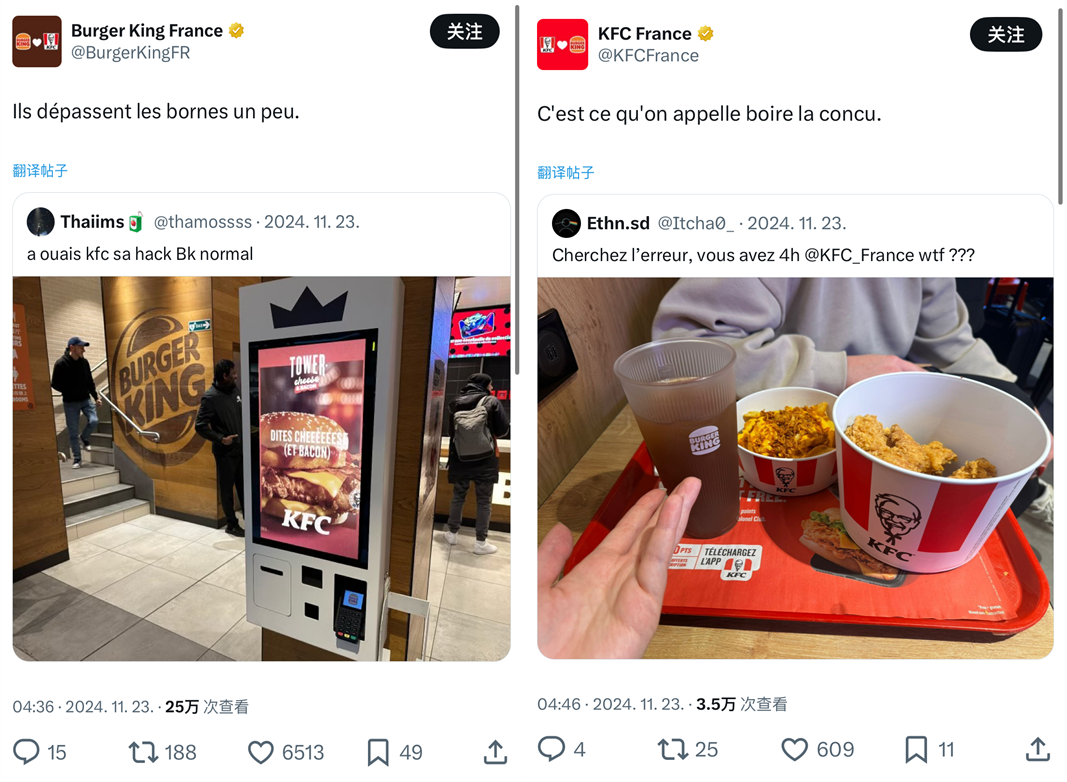Like the KFC France post
This screenshot has width=1067, height=782.
coord(794,749)
